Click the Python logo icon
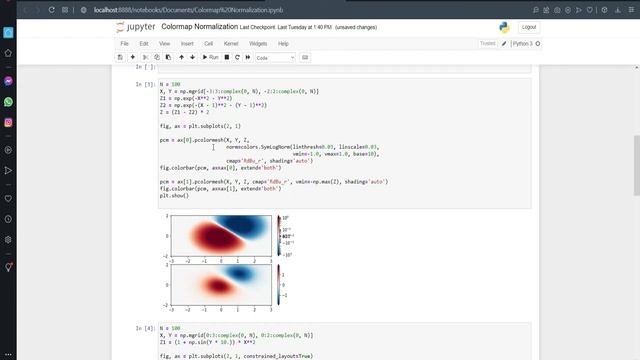Screen dimensions: 640x360 coord(504,27)
